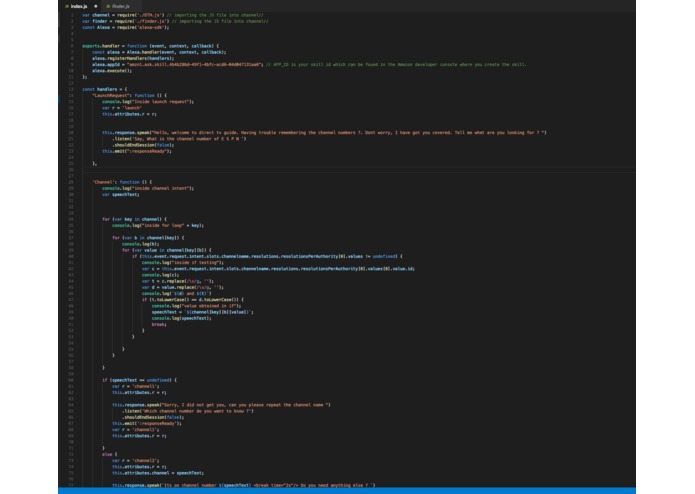Click the 'var speechText;' line

pos(121,194)
